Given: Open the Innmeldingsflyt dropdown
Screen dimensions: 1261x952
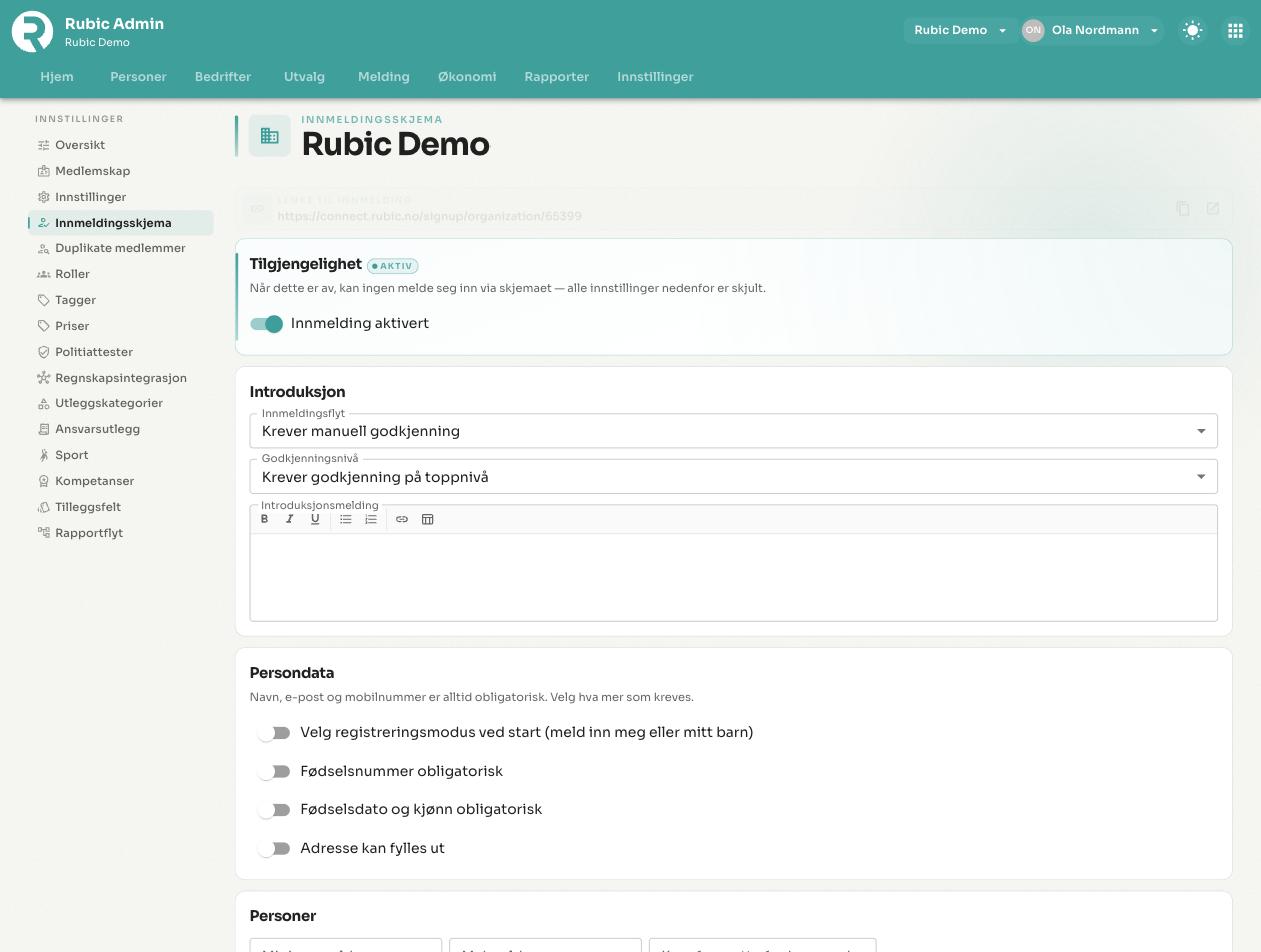Looking at the screenshot, I should click(x=733, y=431).
